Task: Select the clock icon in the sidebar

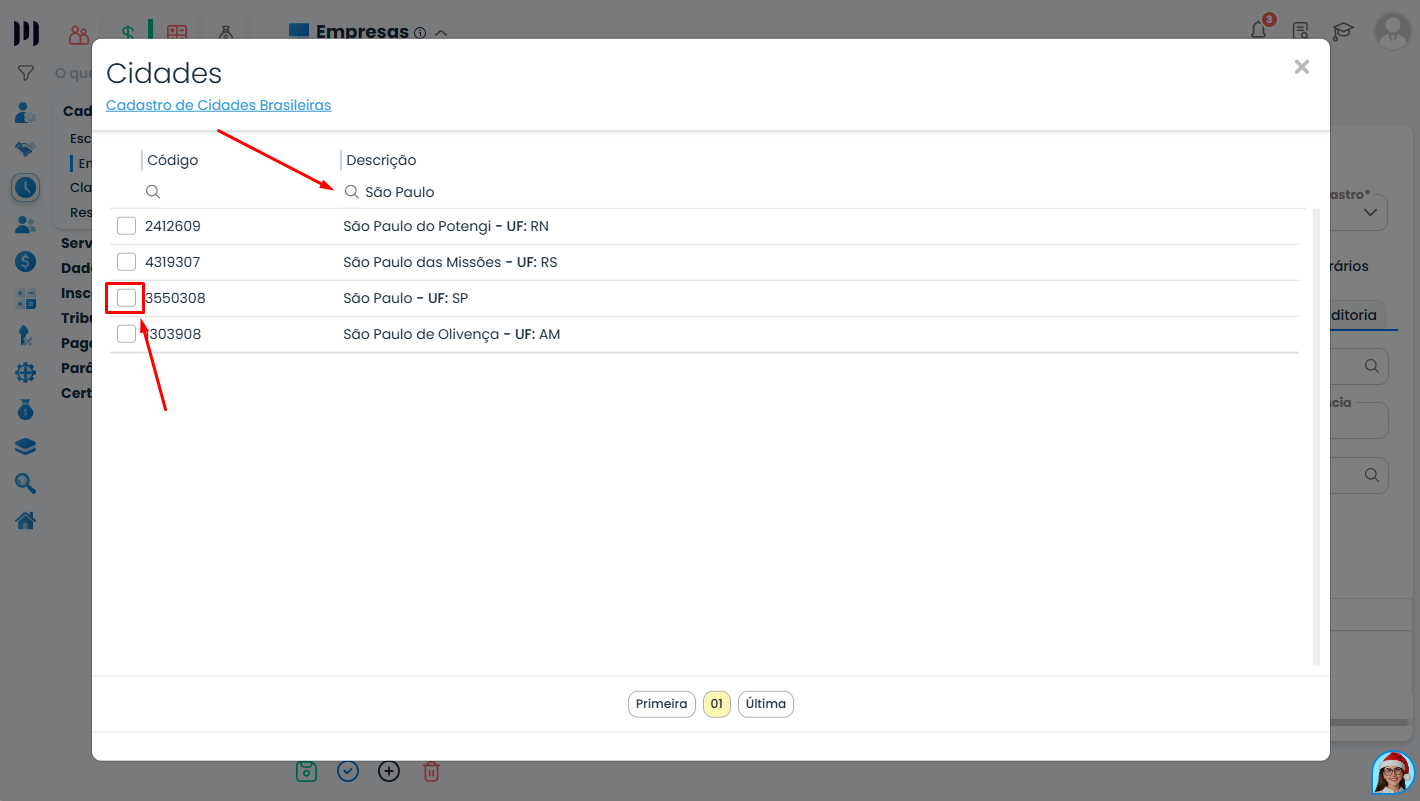Action: coord(26,187)
